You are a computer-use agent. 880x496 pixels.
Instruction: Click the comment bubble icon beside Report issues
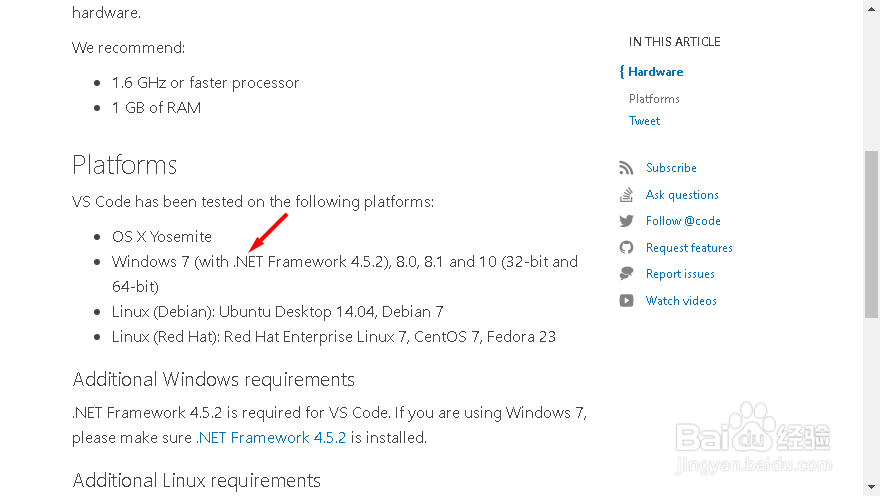(x=626, y=274)
